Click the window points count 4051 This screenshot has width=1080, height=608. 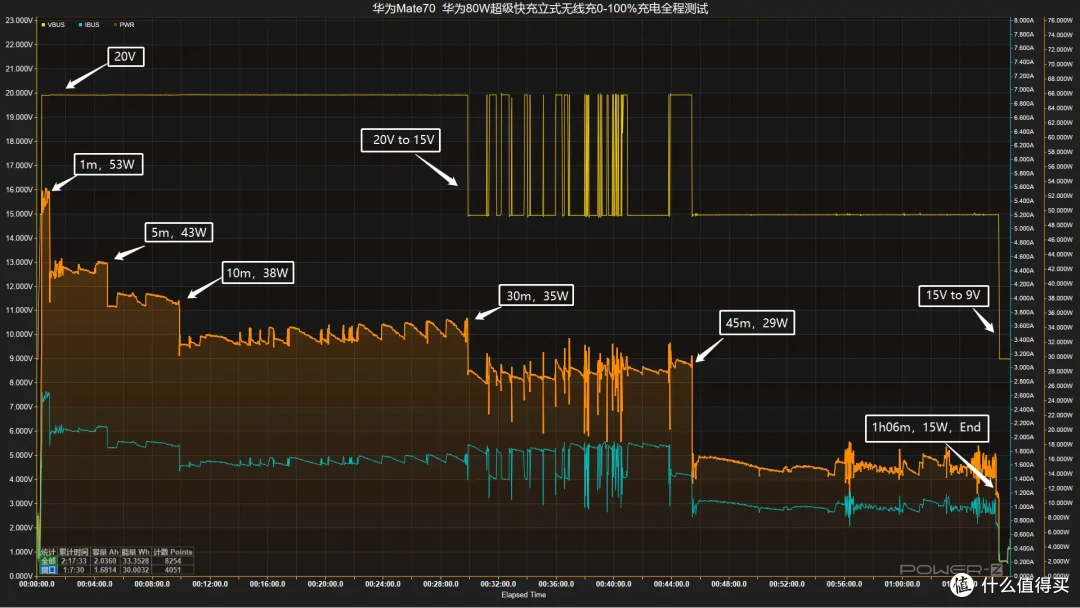tap(173, 569)
